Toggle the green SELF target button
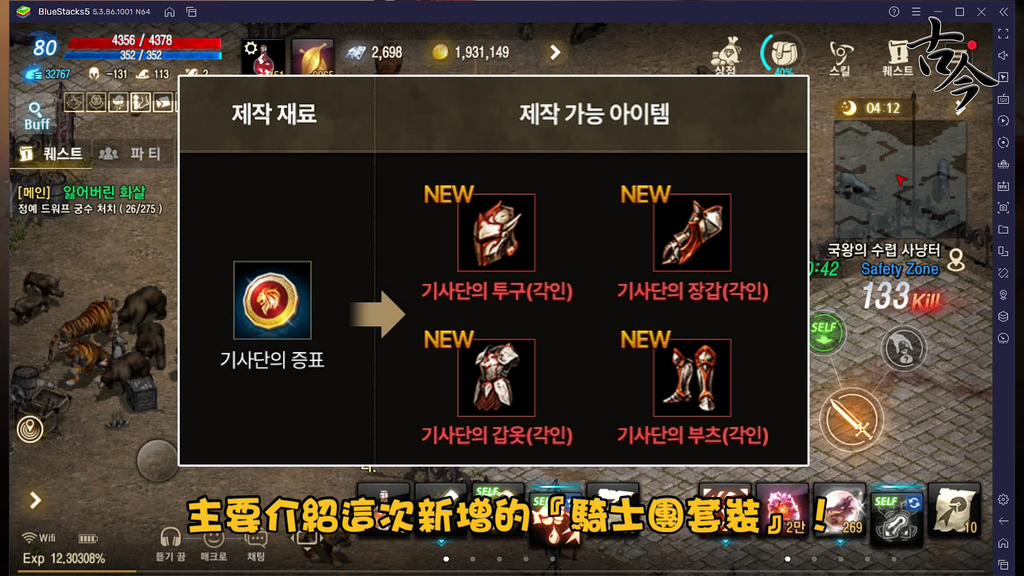Image resolution: width=1024 pixels, height=576 pixels. tap(825, 333)
